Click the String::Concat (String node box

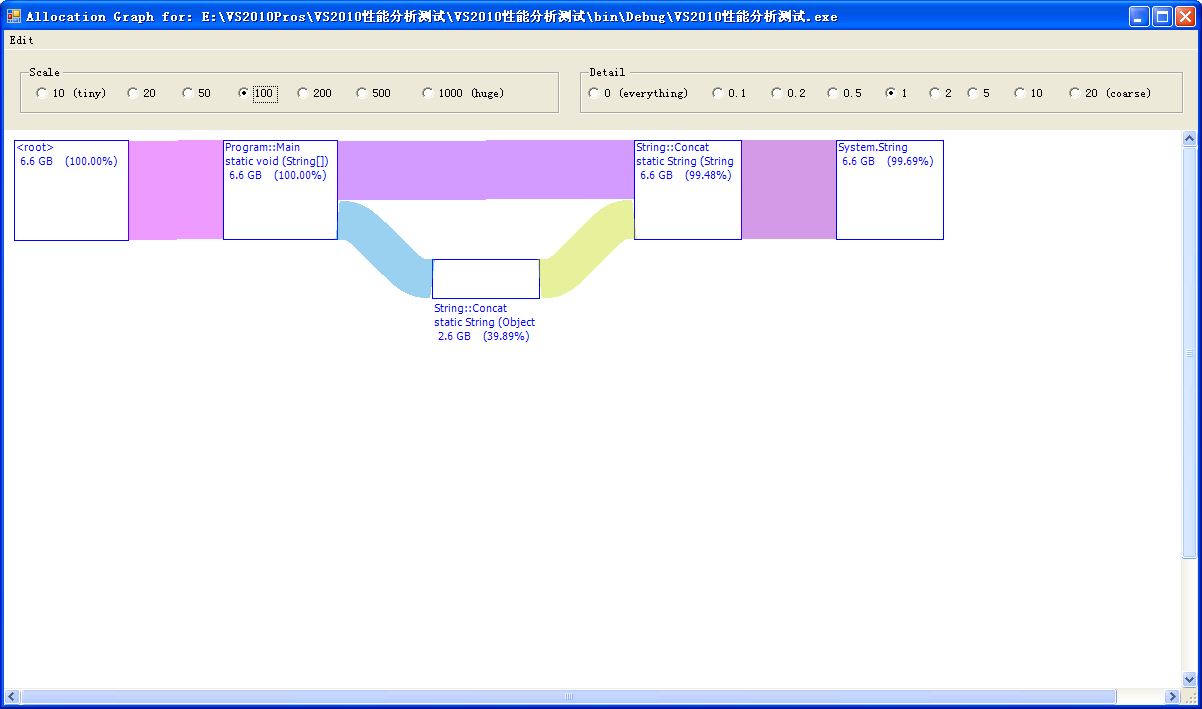(x=688, y=190)
